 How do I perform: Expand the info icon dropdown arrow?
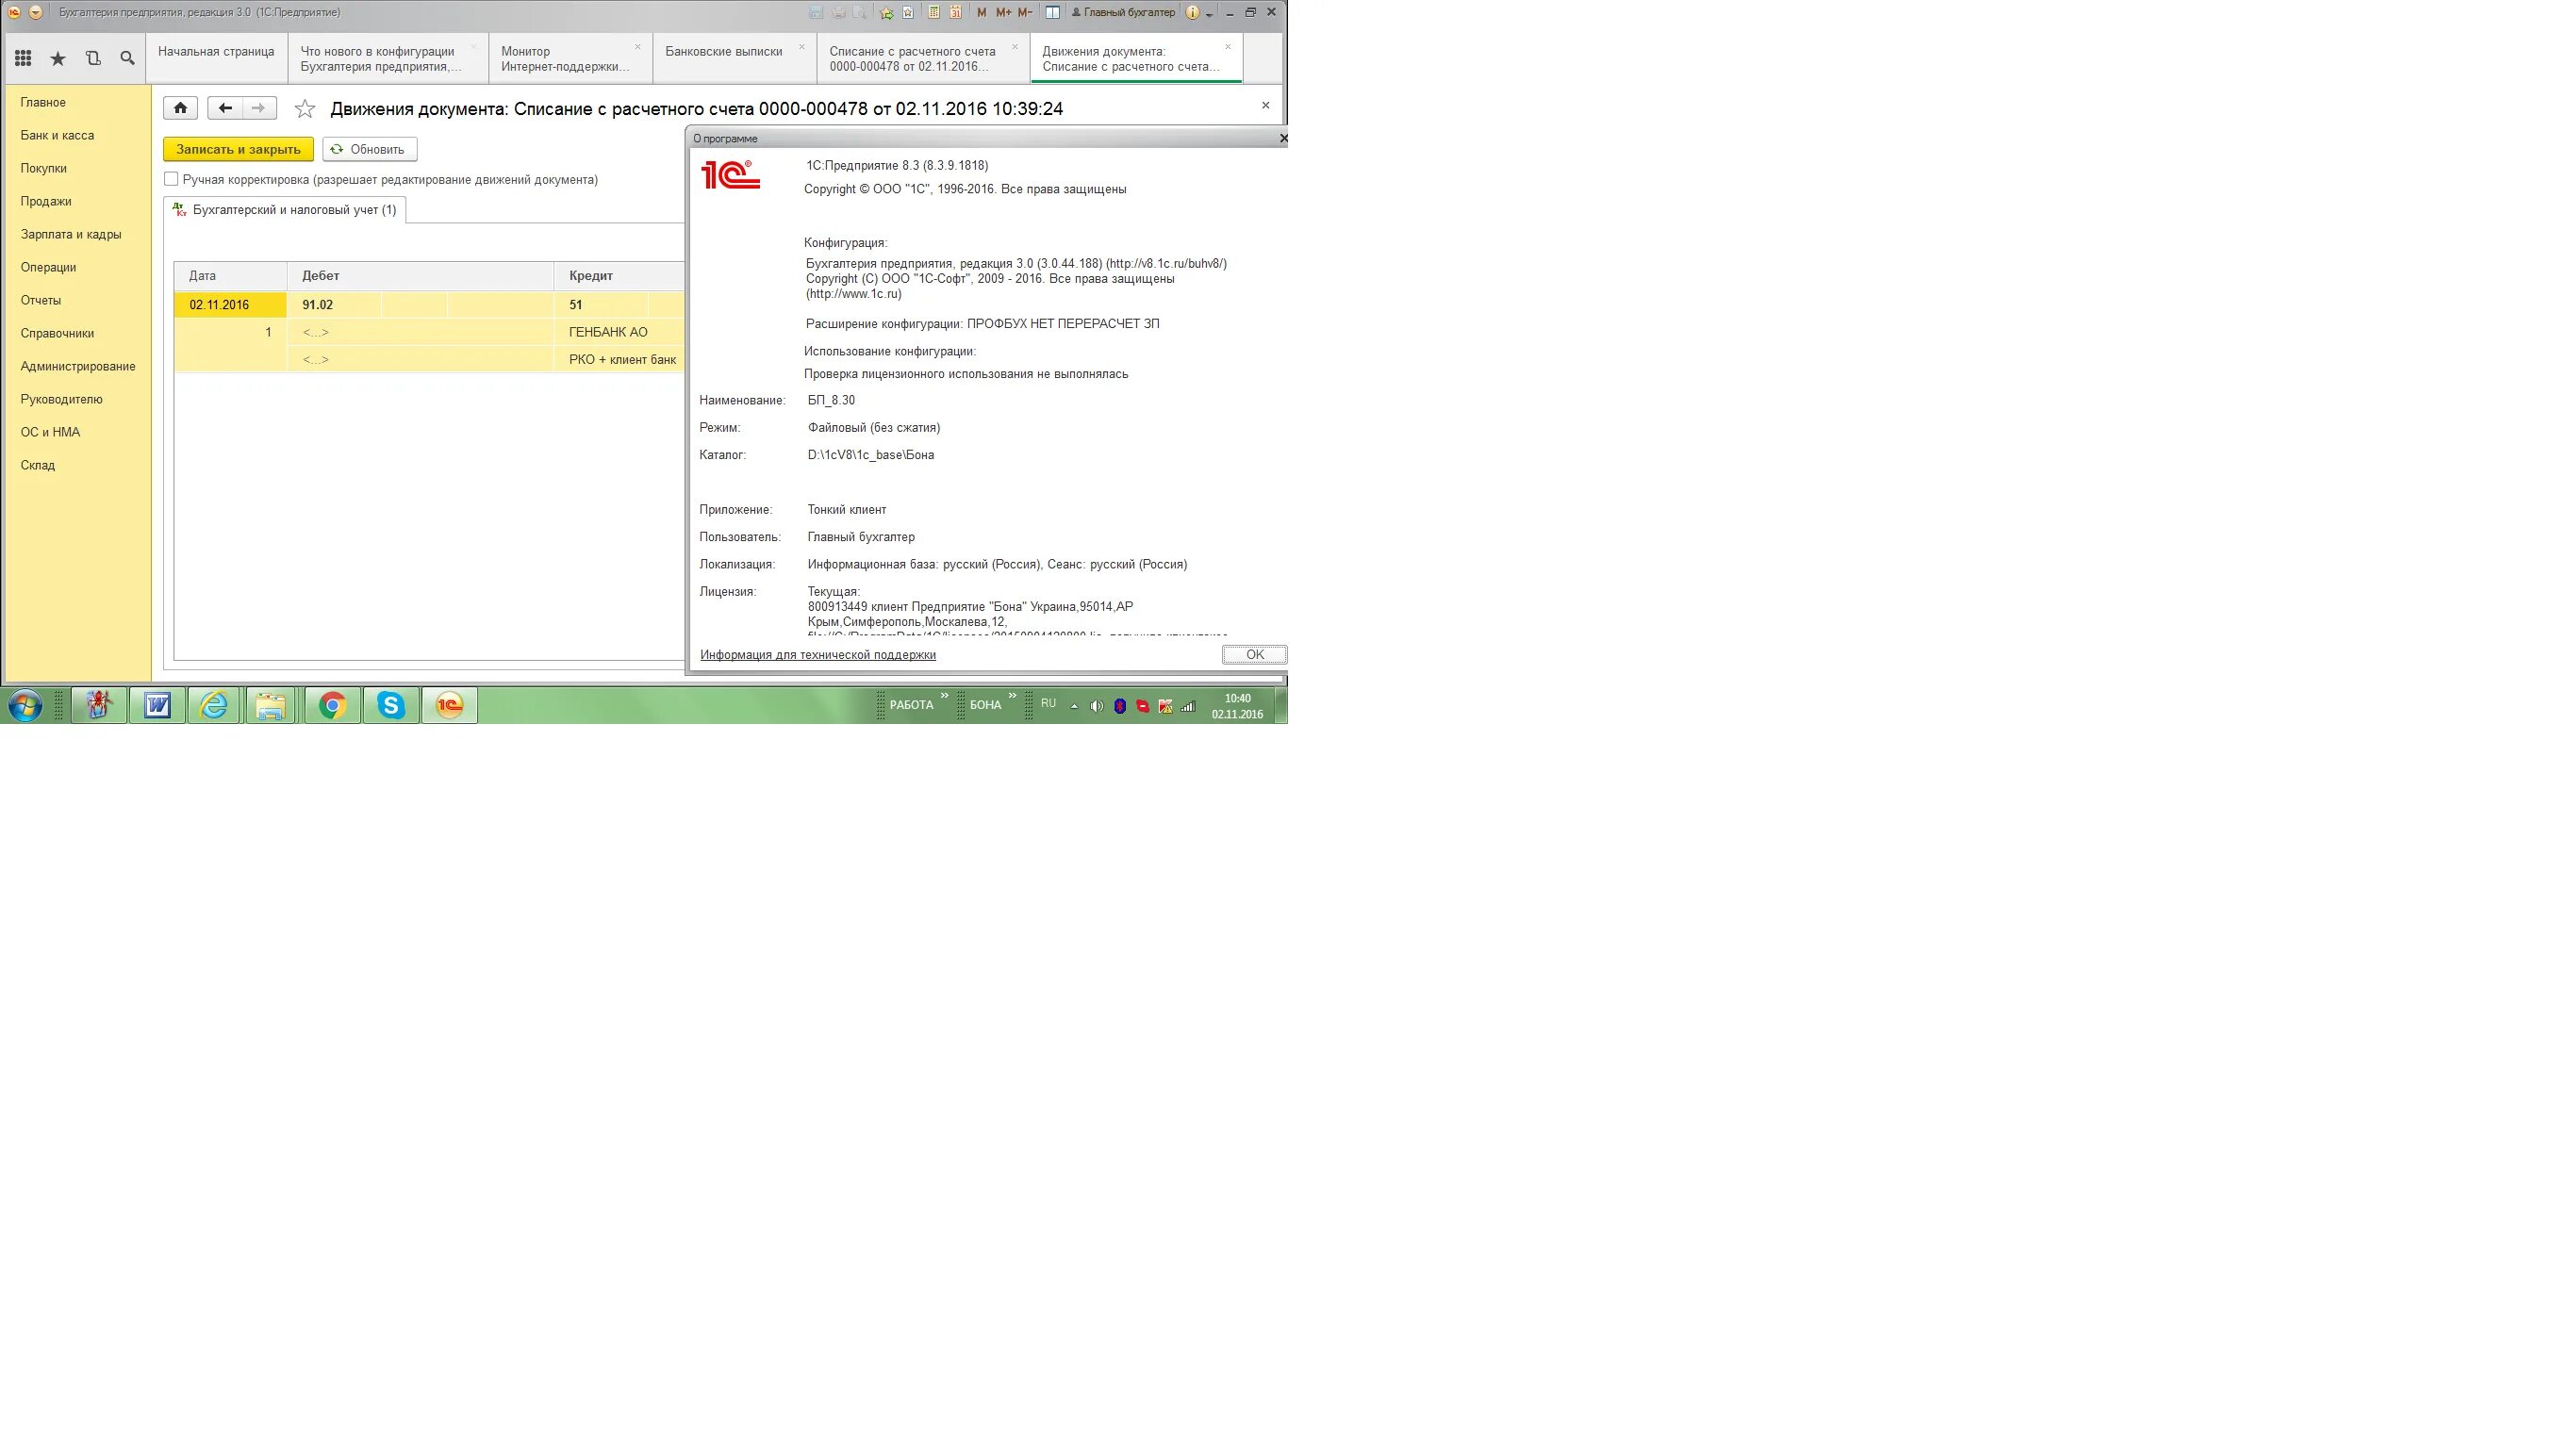1209,14
